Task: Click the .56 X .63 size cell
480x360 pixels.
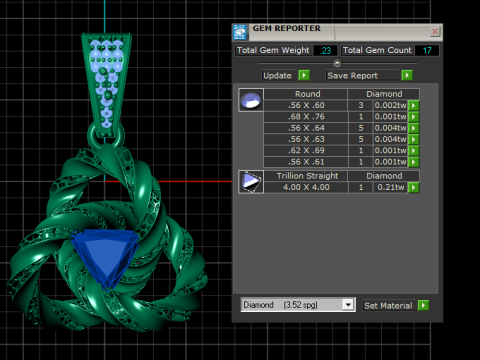Action: tap(306, 139)
